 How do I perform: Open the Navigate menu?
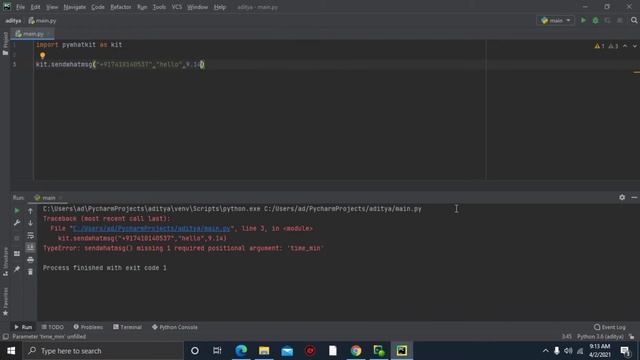click(x=75, y=7)
